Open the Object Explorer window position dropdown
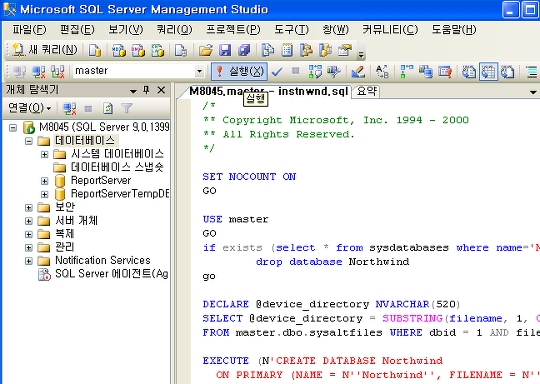 133,91
